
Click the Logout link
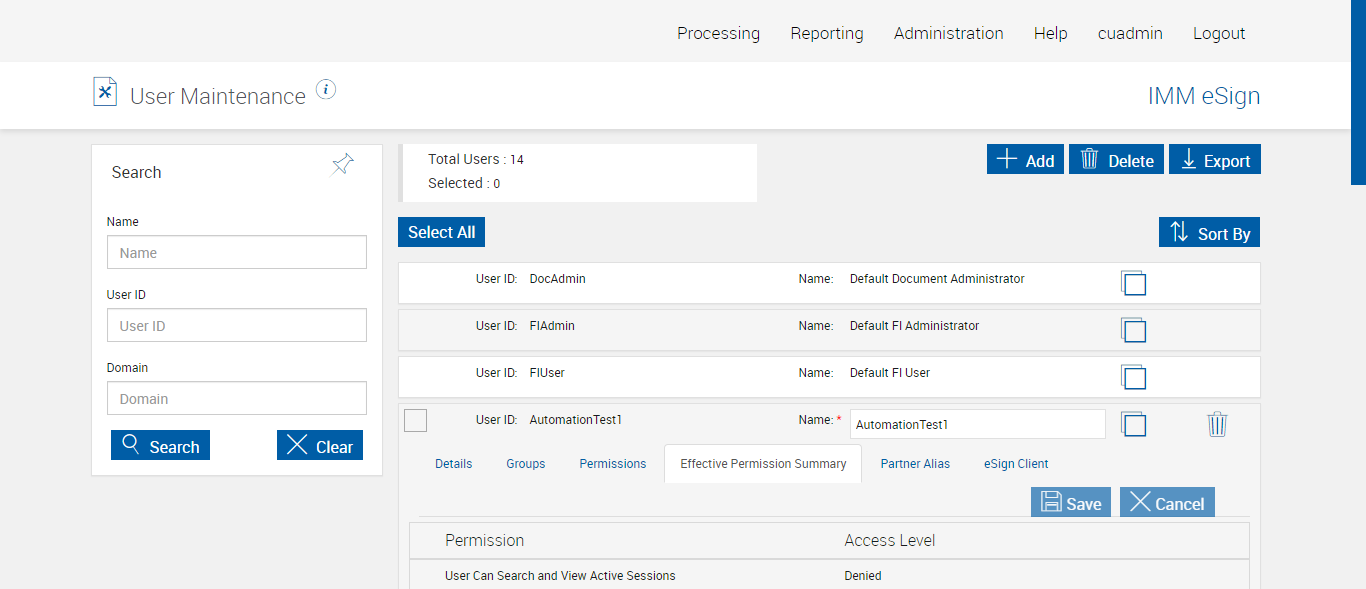tap(1218, 33)
